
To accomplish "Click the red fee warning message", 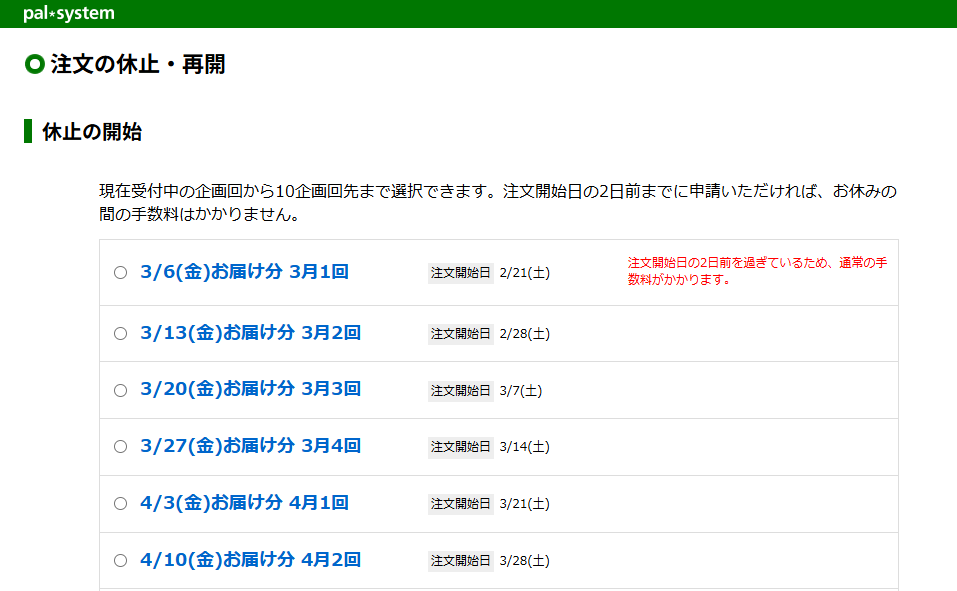I will point(757,271).
